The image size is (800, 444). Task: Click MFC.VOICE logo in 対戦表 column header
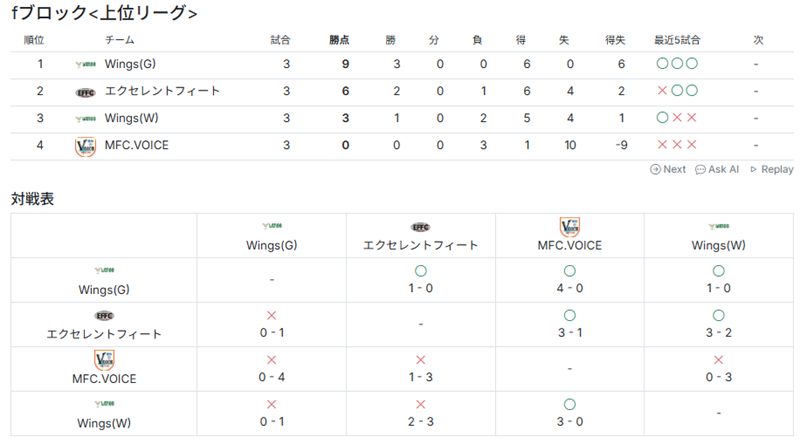point(569,226)
